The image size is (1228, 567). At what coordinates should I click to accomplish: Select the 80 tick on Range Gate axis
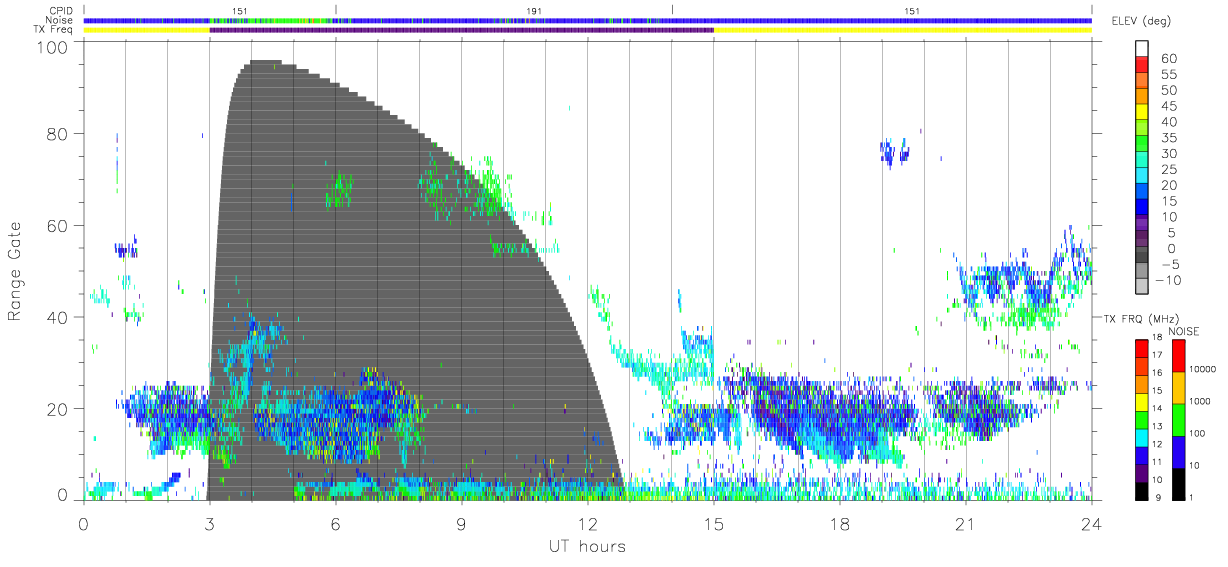point(56,134)
